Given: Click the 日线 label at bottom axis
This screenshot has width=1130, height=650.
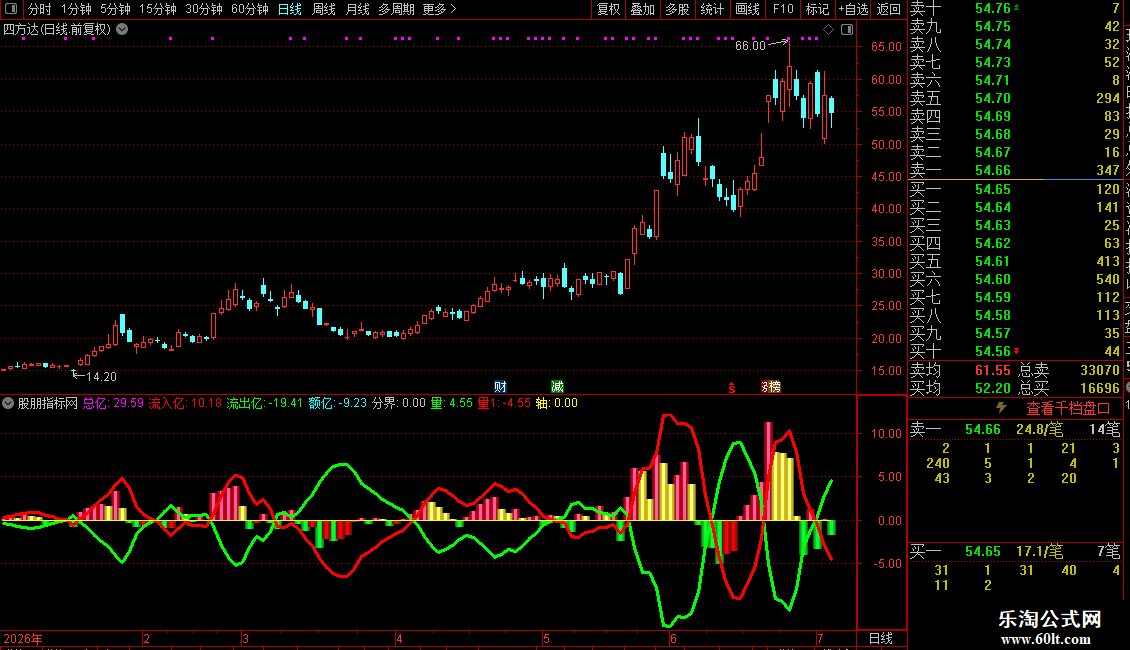Looking at the screenshot, I should (881, 638).
